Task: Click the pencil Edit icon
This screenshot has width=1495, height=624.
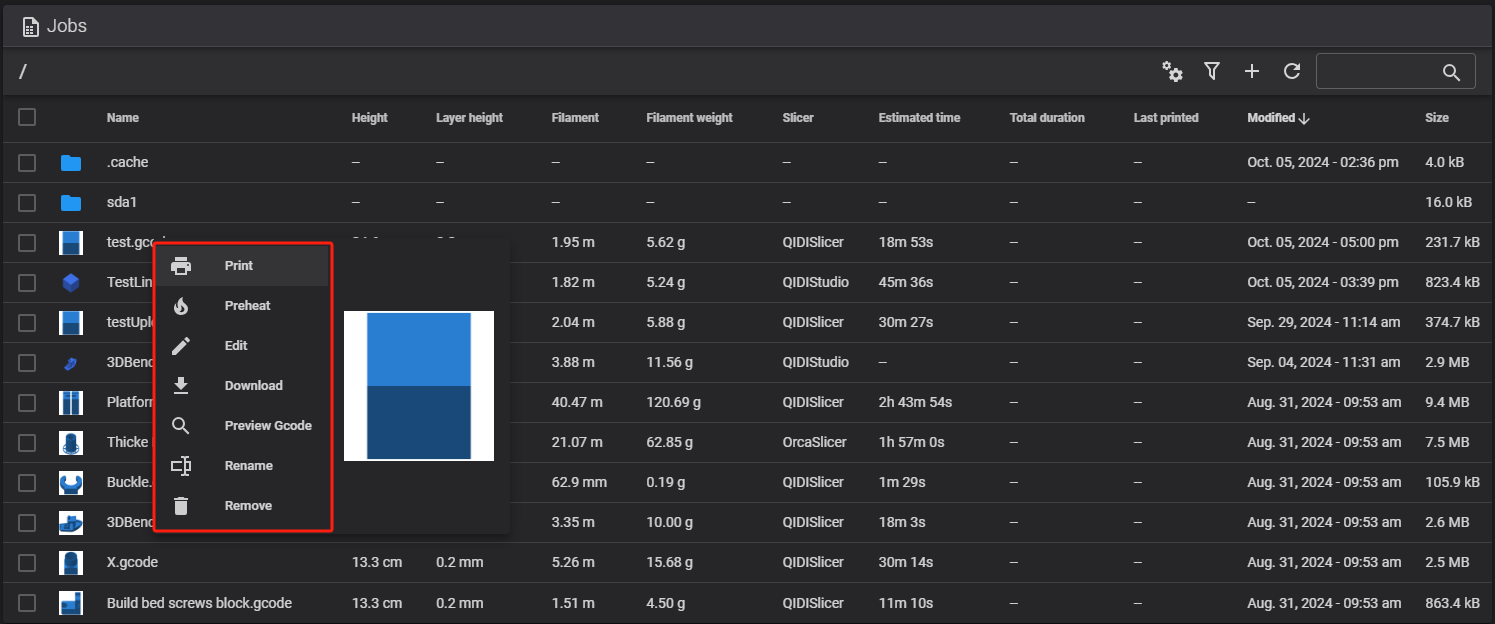Action: tap(181, 346)
